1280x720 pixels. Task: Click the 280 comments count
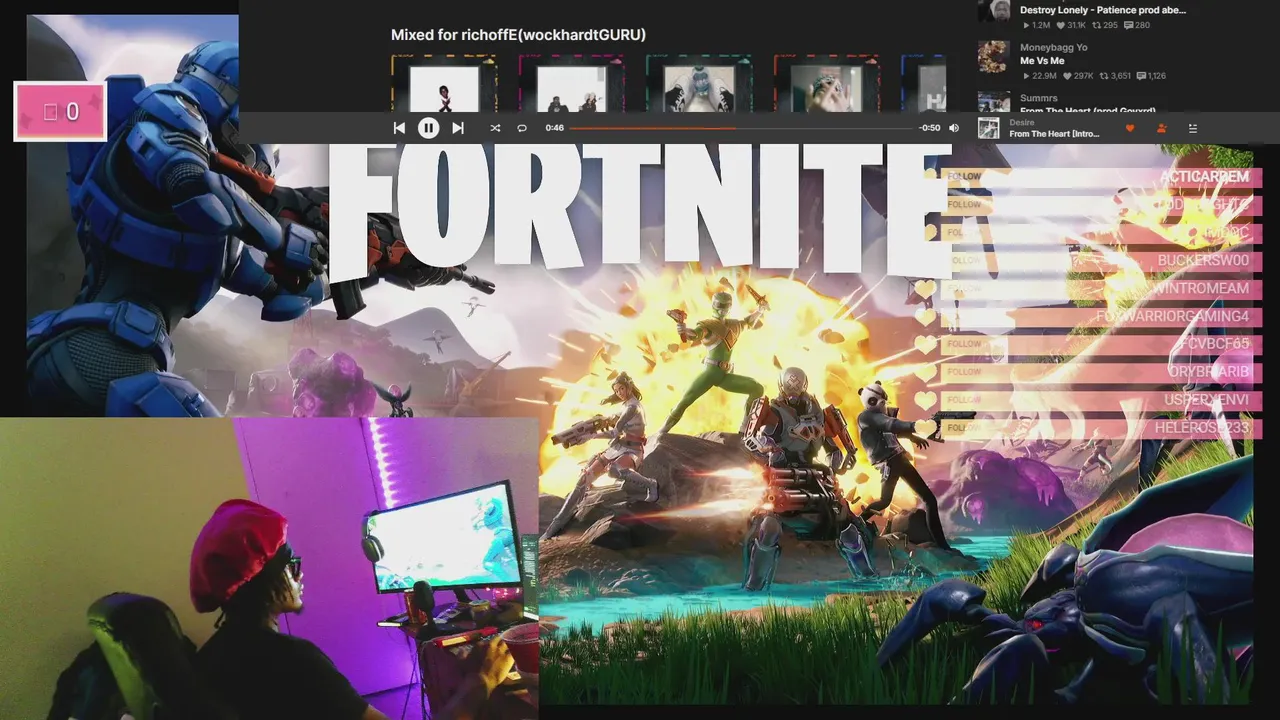(x=1137, y=25)
